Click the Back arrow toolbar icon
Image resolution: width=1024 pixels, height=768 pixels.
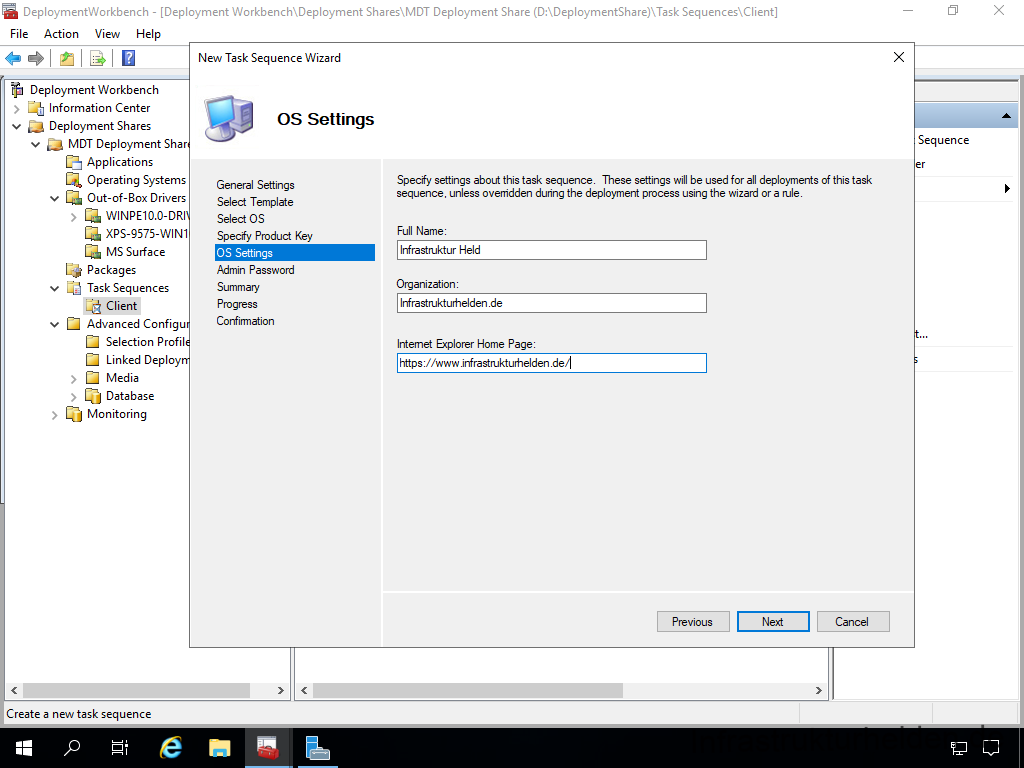(13, 58)
